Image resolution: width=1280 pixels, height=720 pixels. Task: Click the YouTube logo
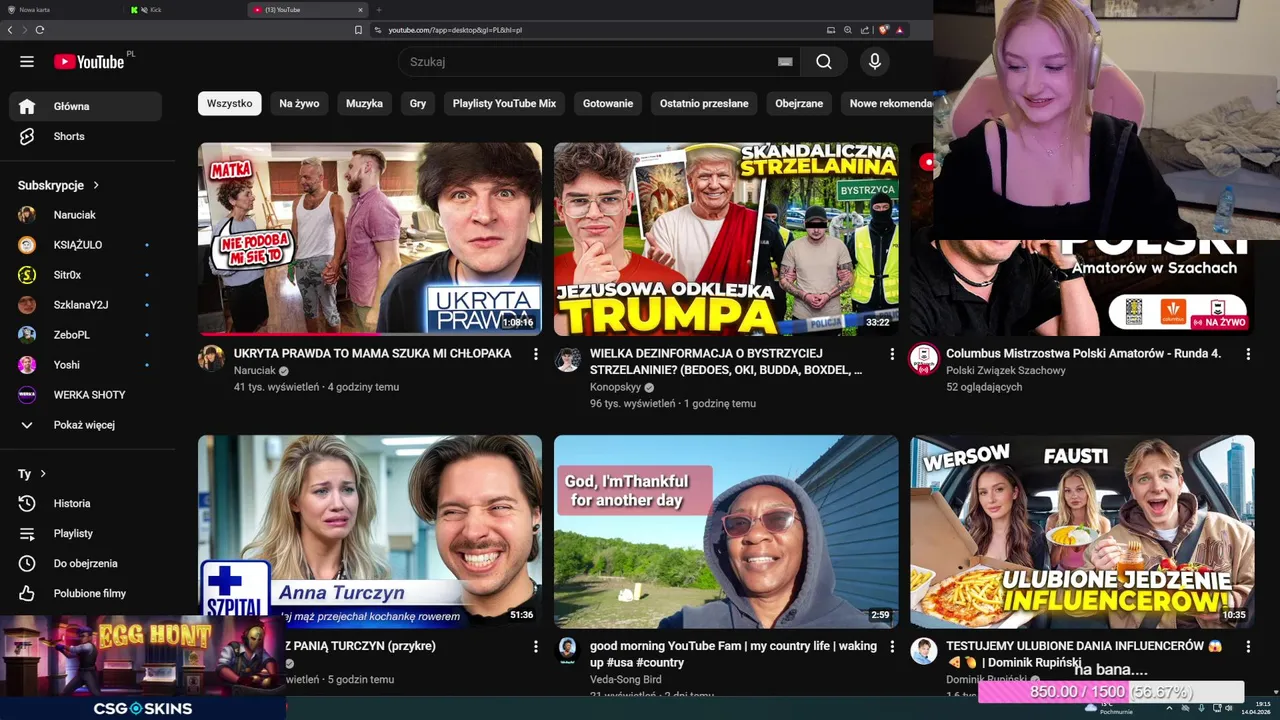pos(90,62)
